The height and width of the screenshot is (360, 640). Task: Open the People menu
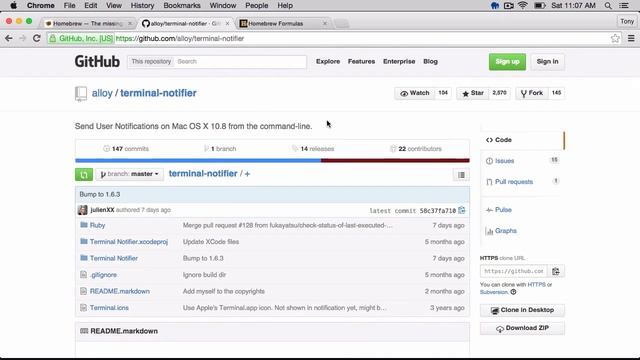tap(257, 6)
